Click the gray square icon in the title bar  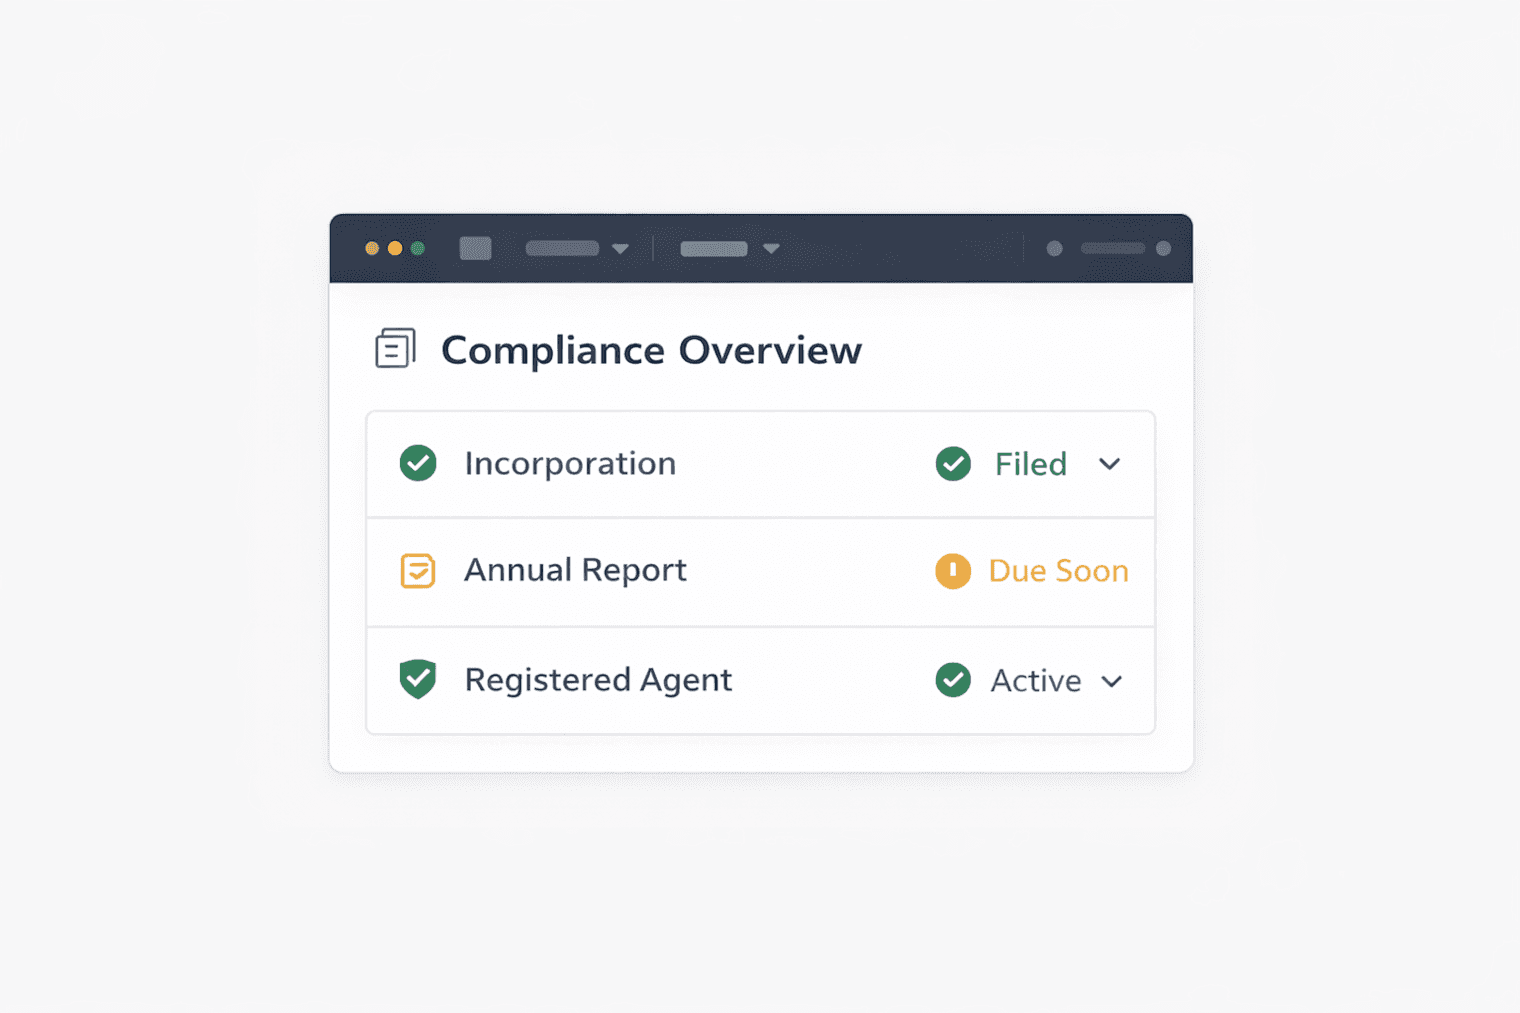click(475, 248)
